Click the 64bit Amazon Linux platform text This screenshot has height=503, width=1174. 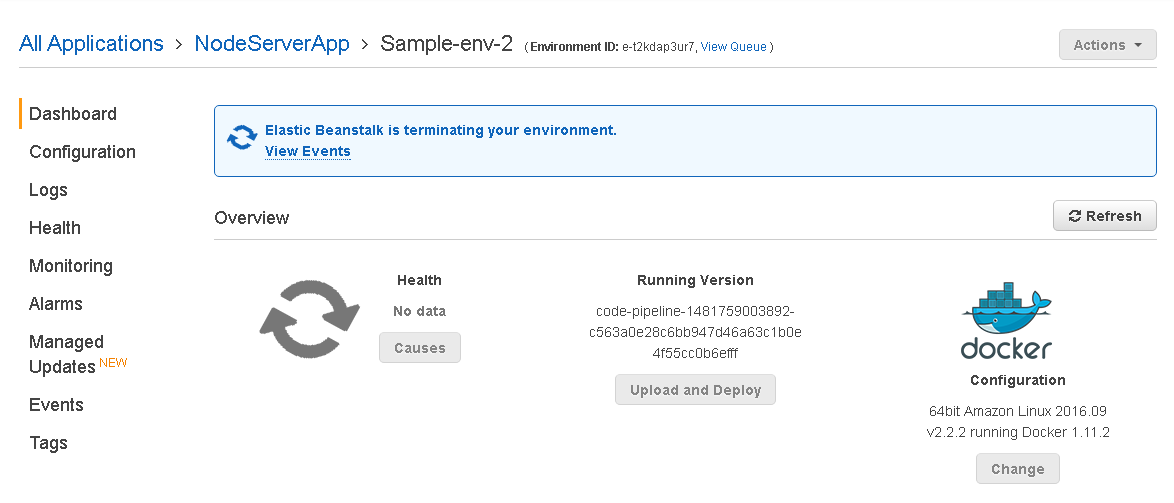(1018, 421)
